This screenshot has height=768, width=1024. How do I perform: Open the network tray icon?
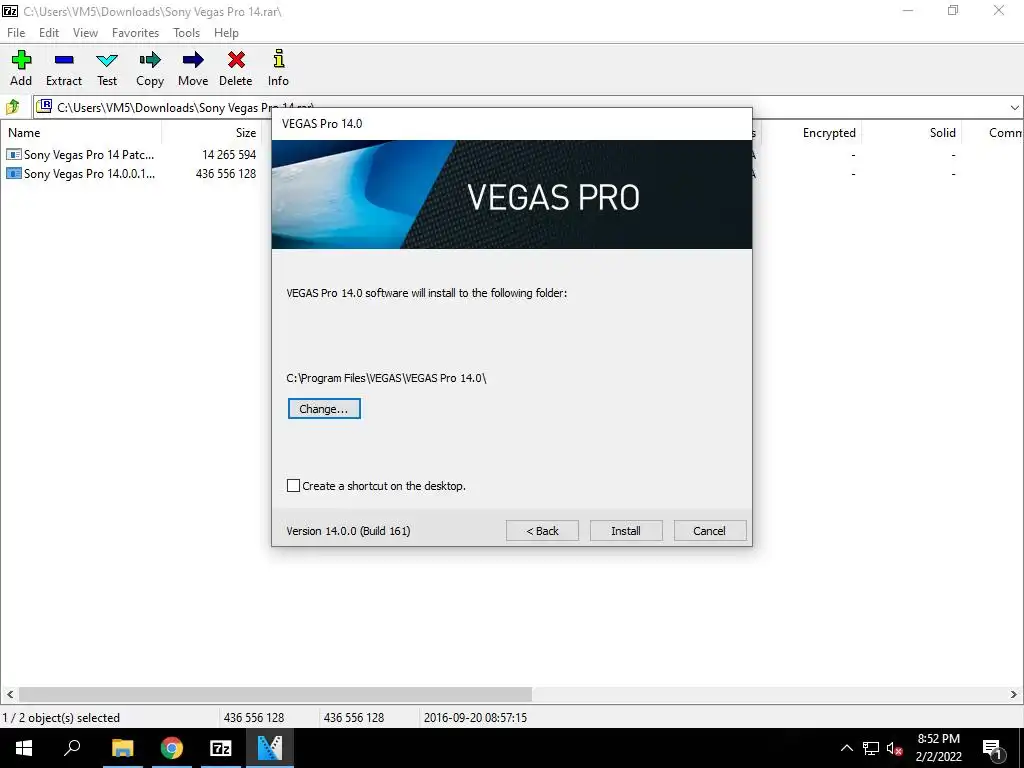[x=871, y=748]
